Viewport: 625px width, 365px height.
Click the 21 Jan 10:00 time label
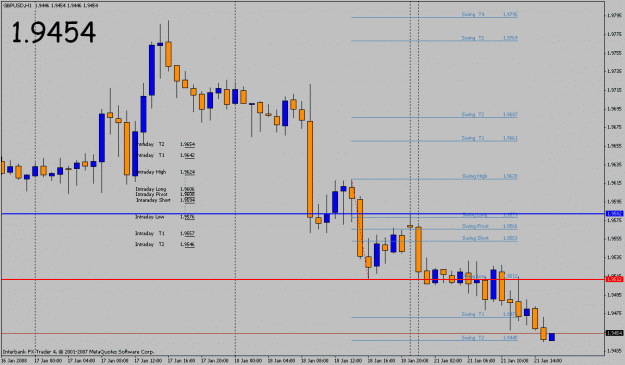[515, 361]
